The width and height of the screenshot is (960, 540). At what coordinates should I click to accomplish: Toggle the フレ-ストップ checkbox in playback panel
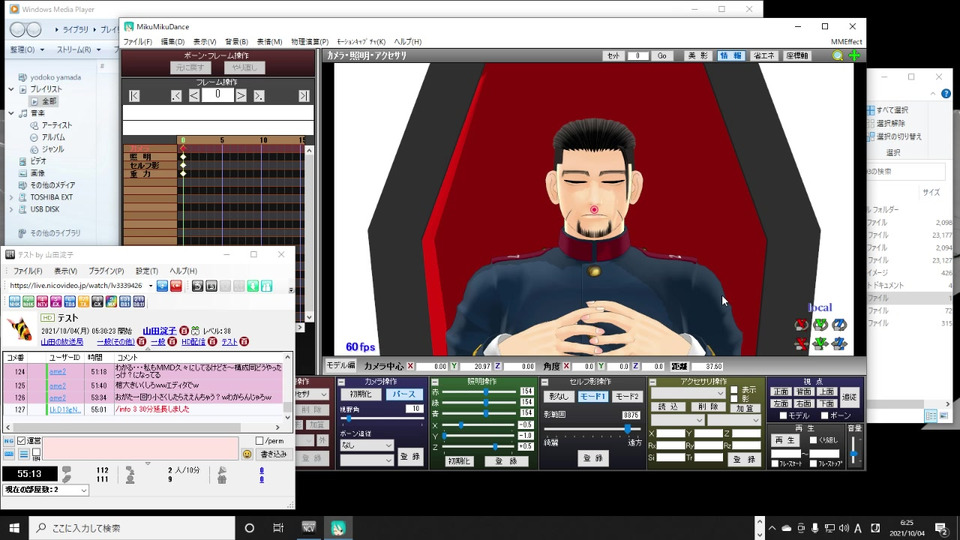point(813,464)
